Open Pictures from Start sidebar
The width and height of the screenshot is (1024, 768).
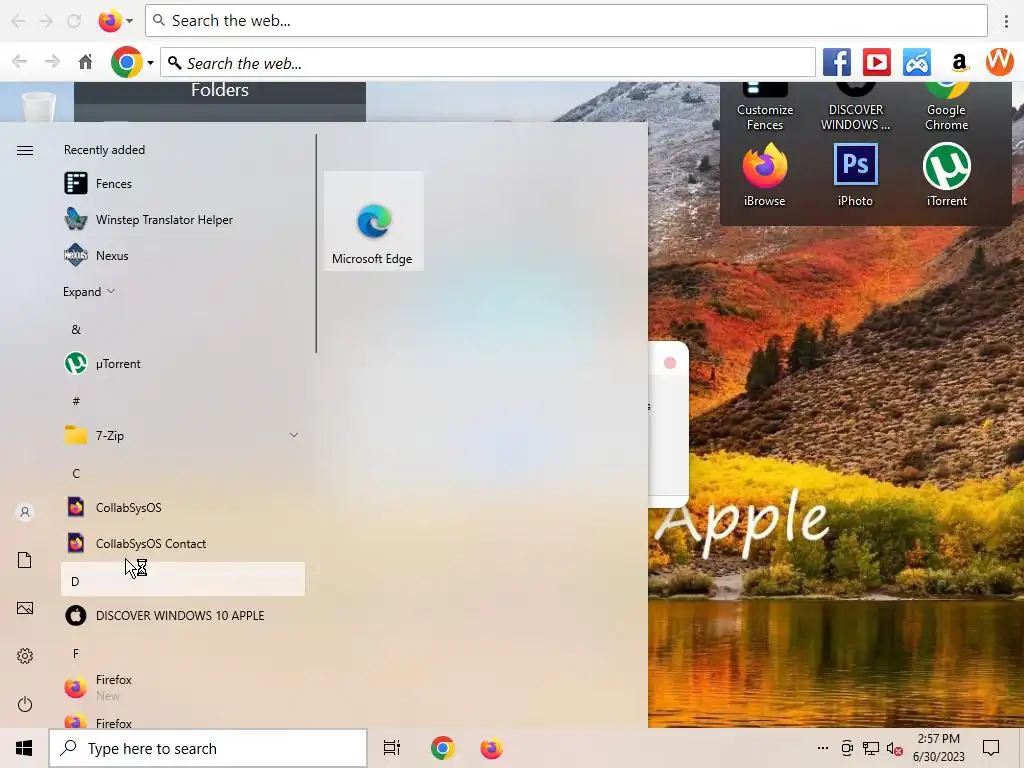[x=25, y=608]
